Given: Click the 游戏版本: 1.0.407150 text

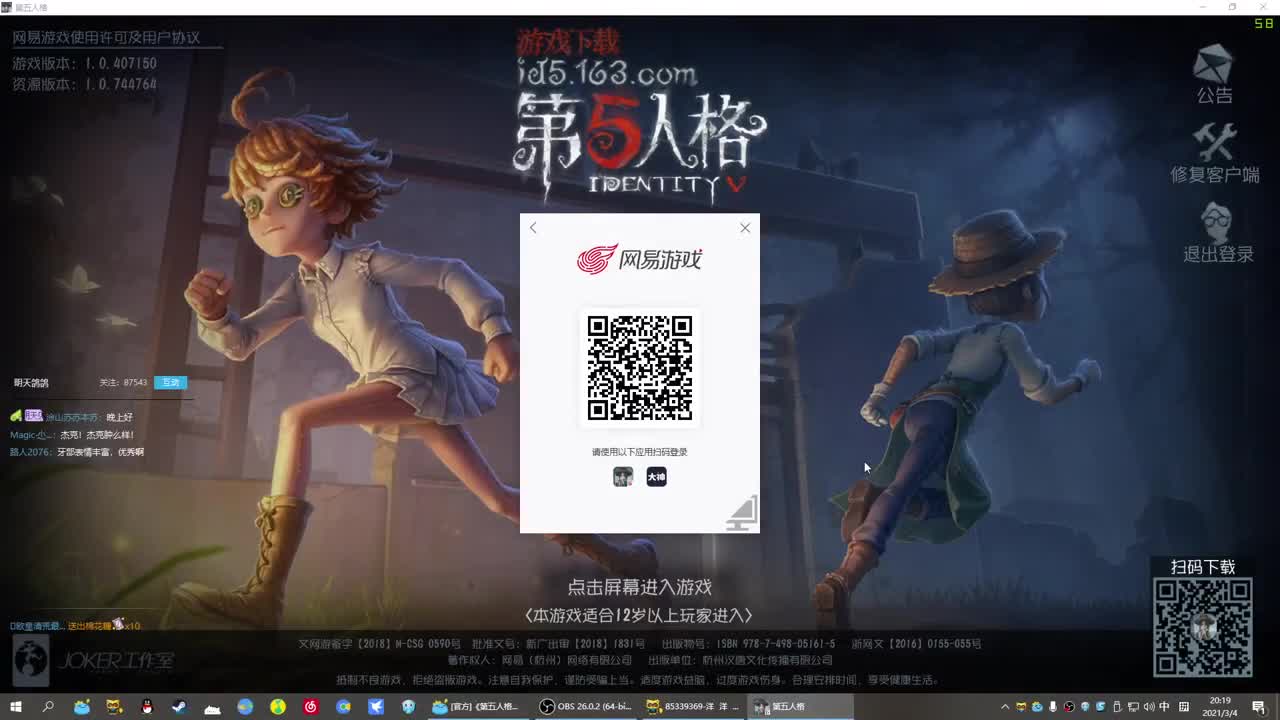Looking at the screenshot, I should pos(85,63).
